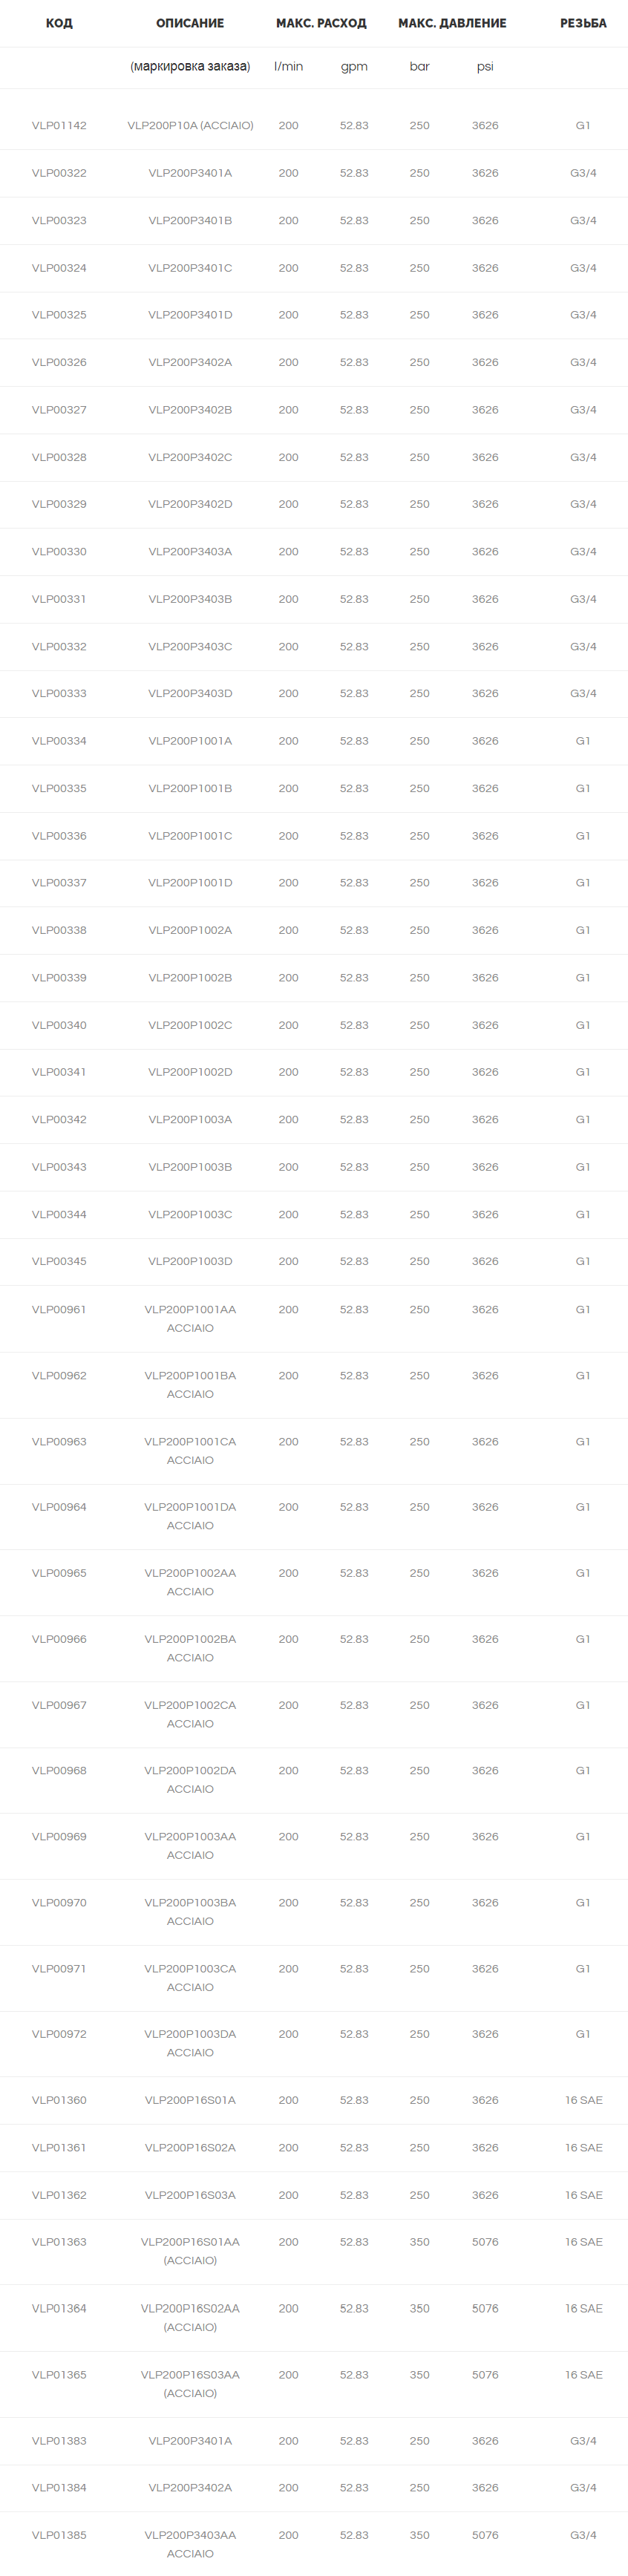
Task: Click the 5076 psi value in row VLP01365
Action: coord(485,2374)
